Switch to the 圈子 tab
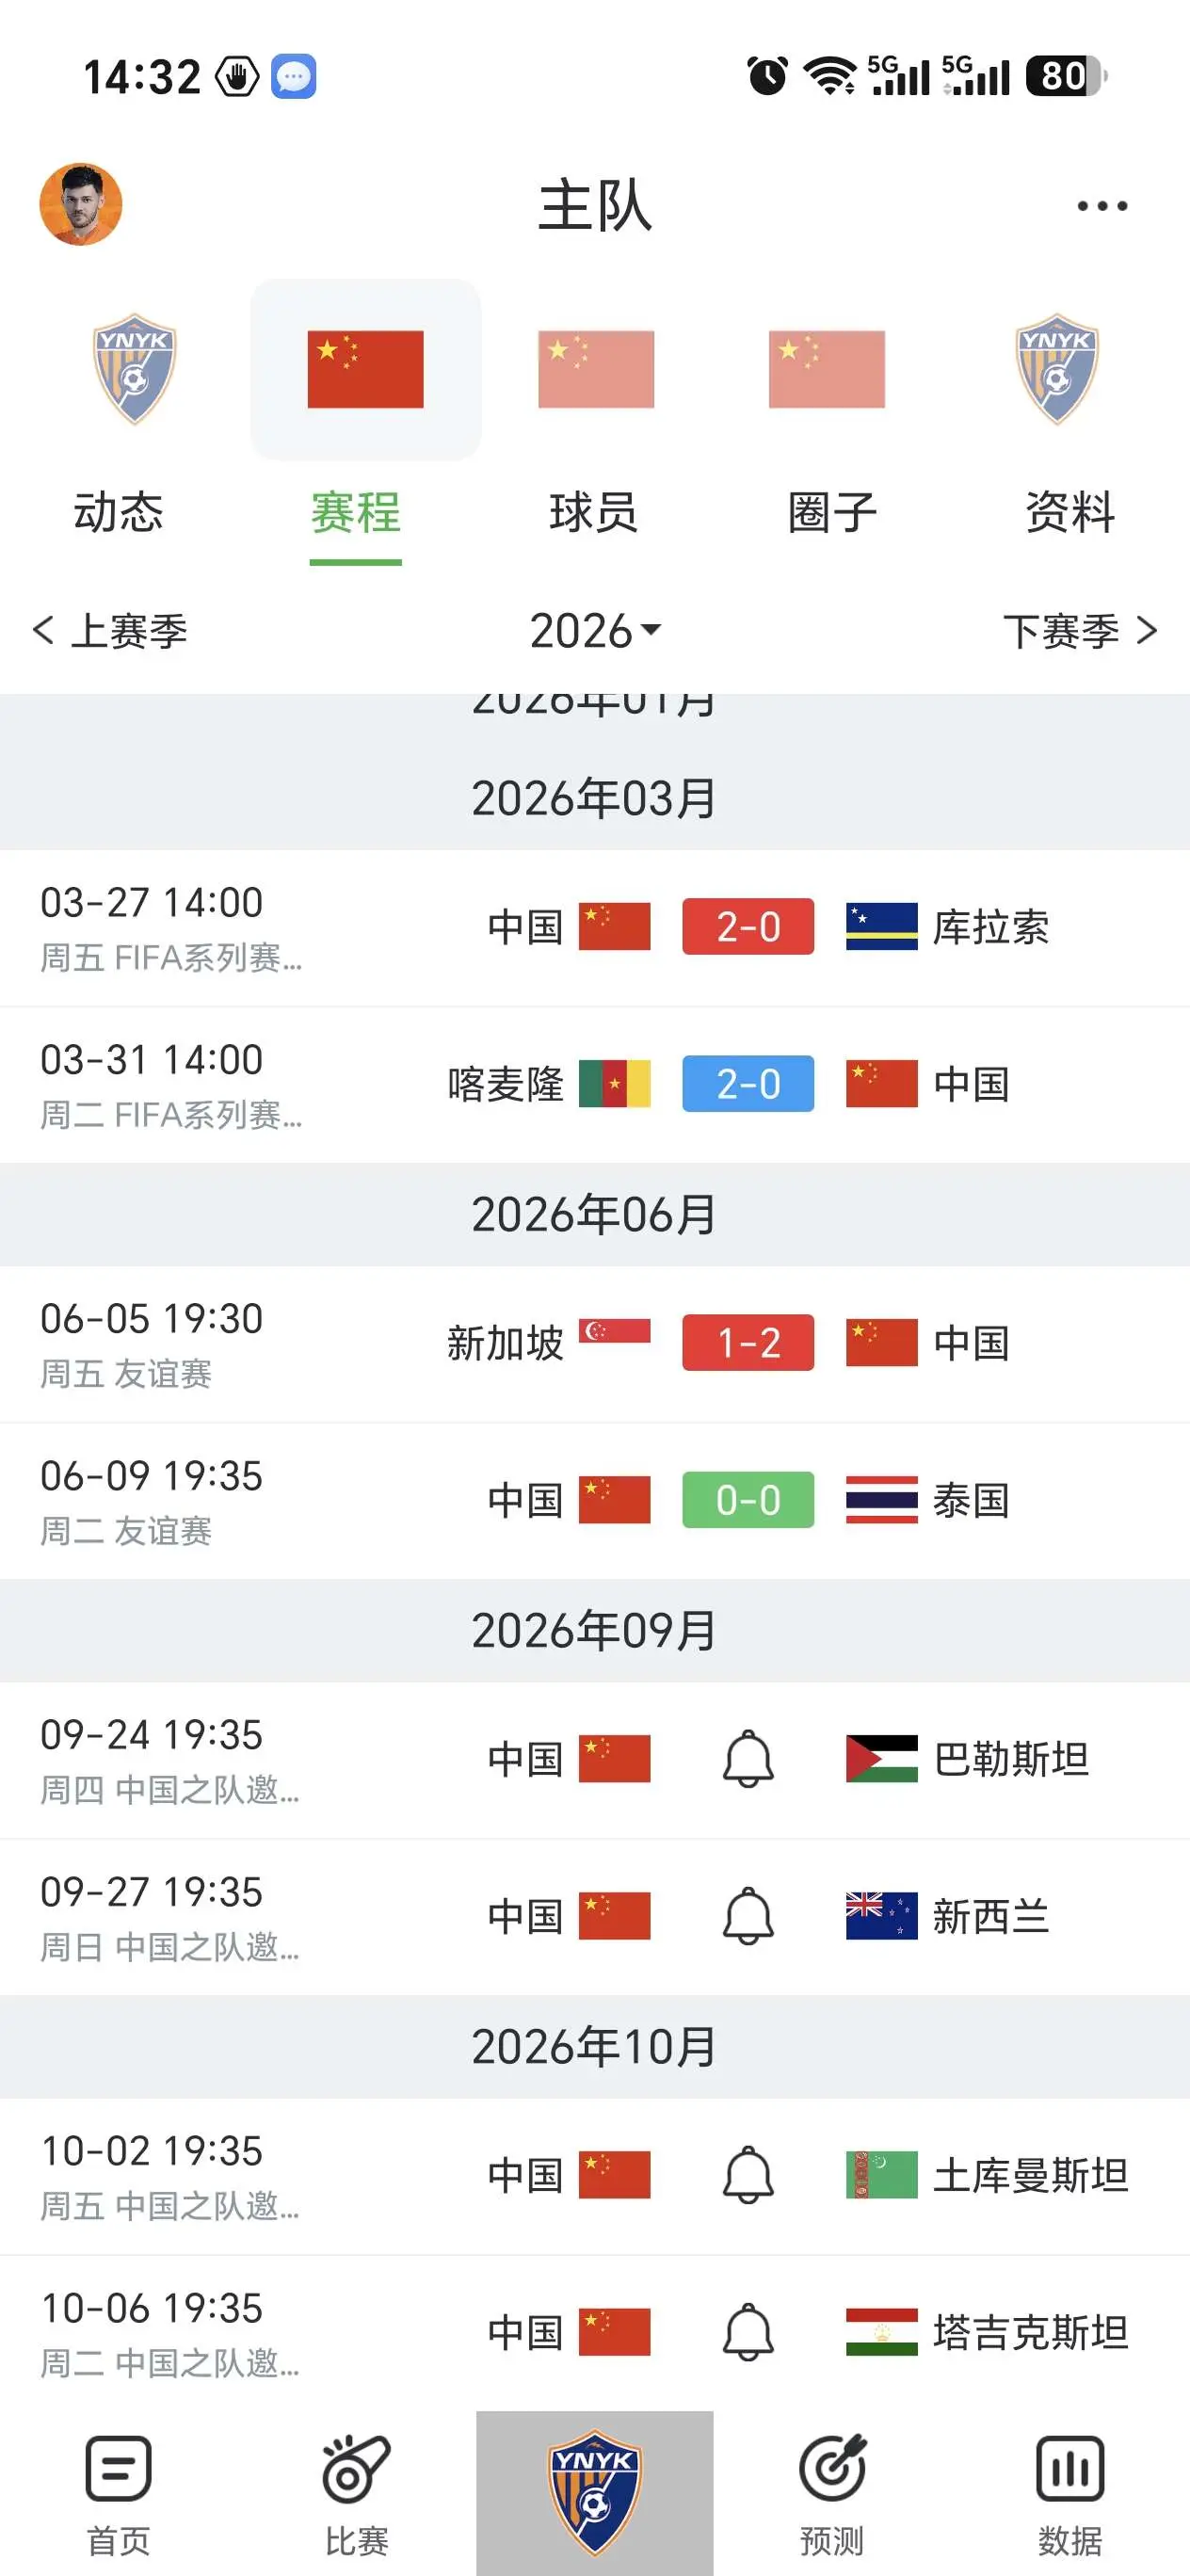 click(x=832, y=512)
